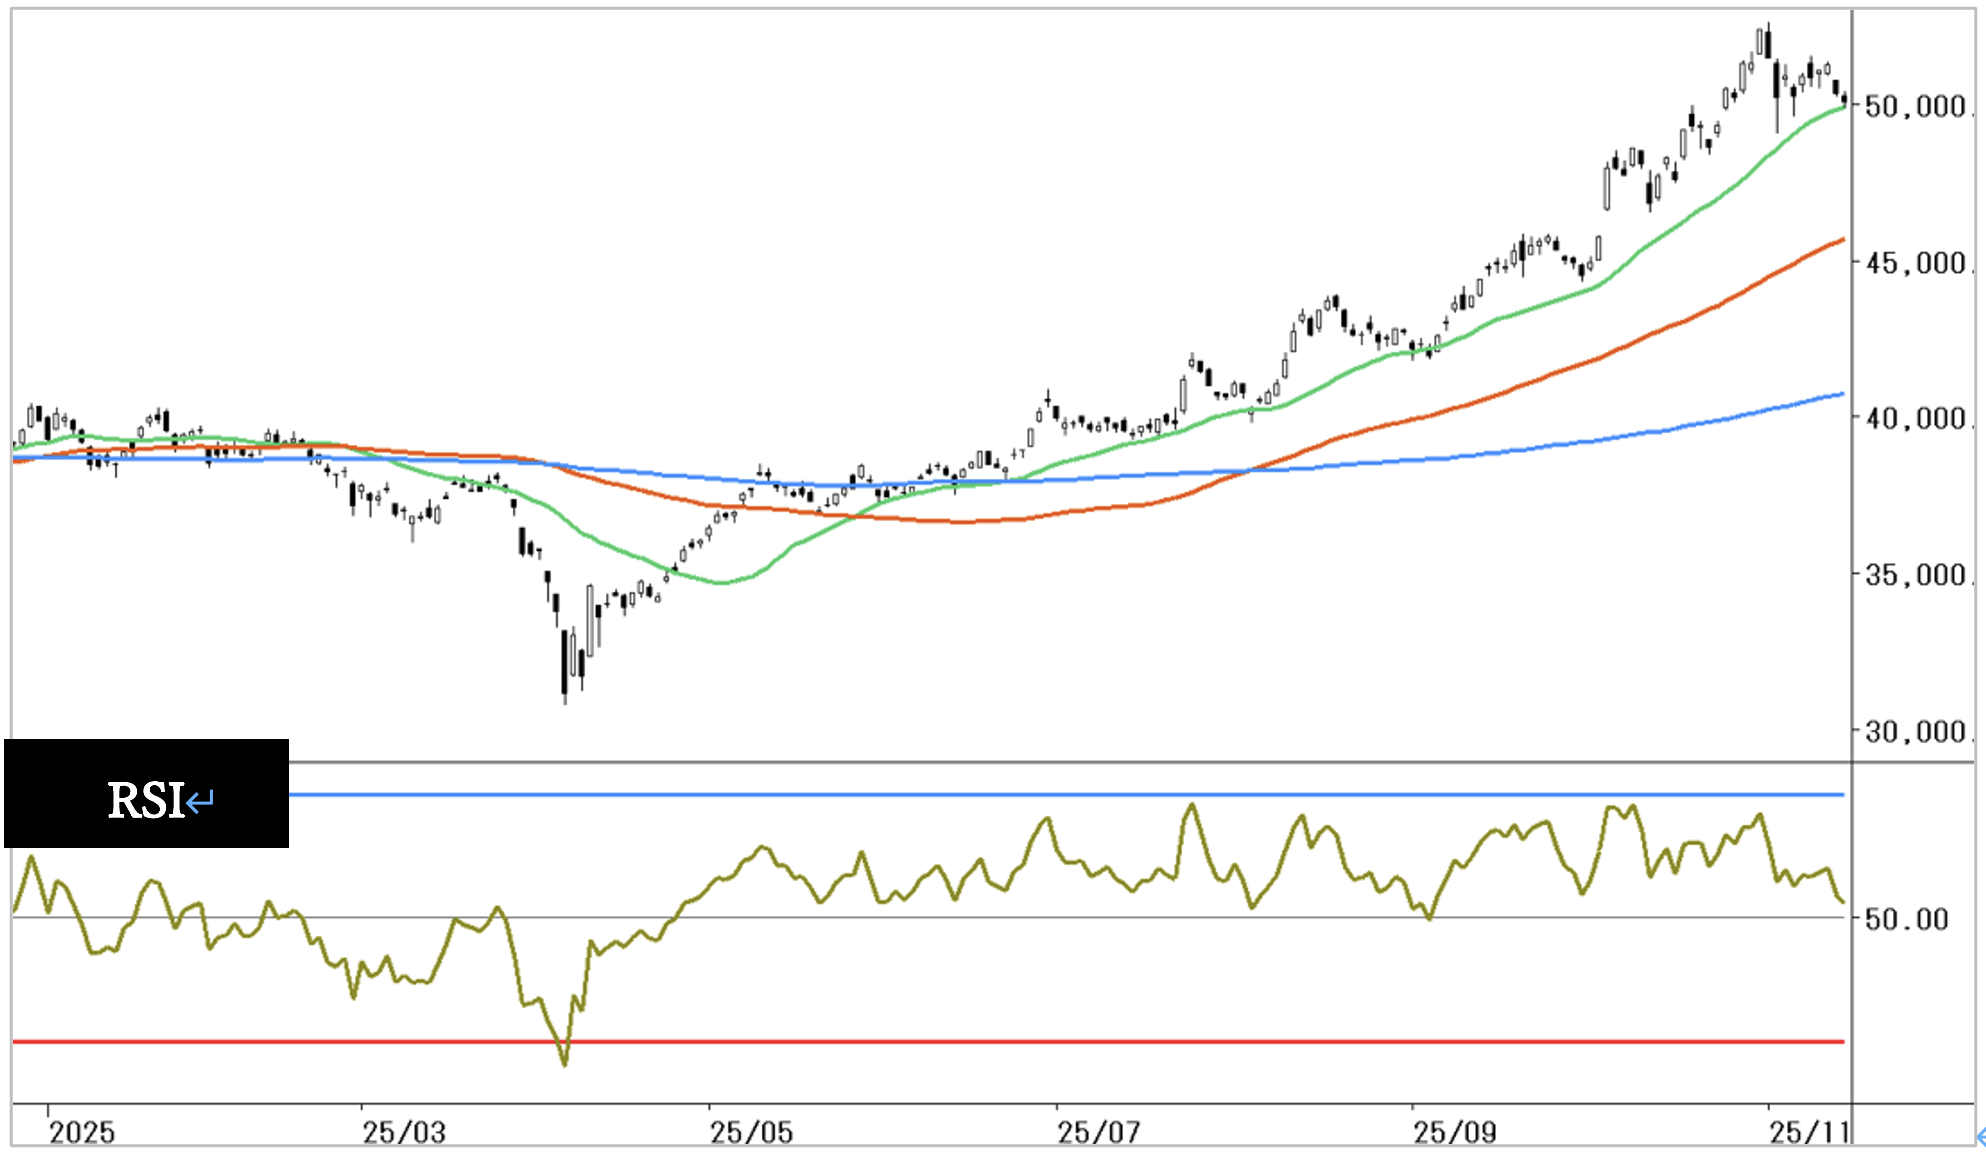
Task: Click the 2025 date axis label
Action: point(82,1132)
